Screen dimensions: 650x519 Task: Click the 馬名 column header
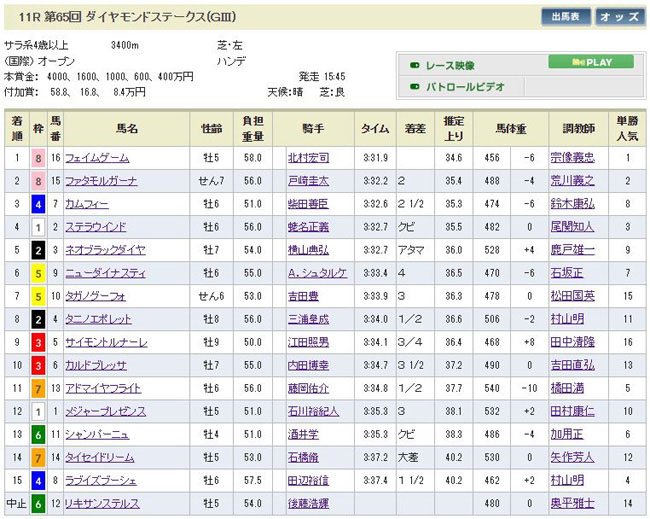(127, 129)
